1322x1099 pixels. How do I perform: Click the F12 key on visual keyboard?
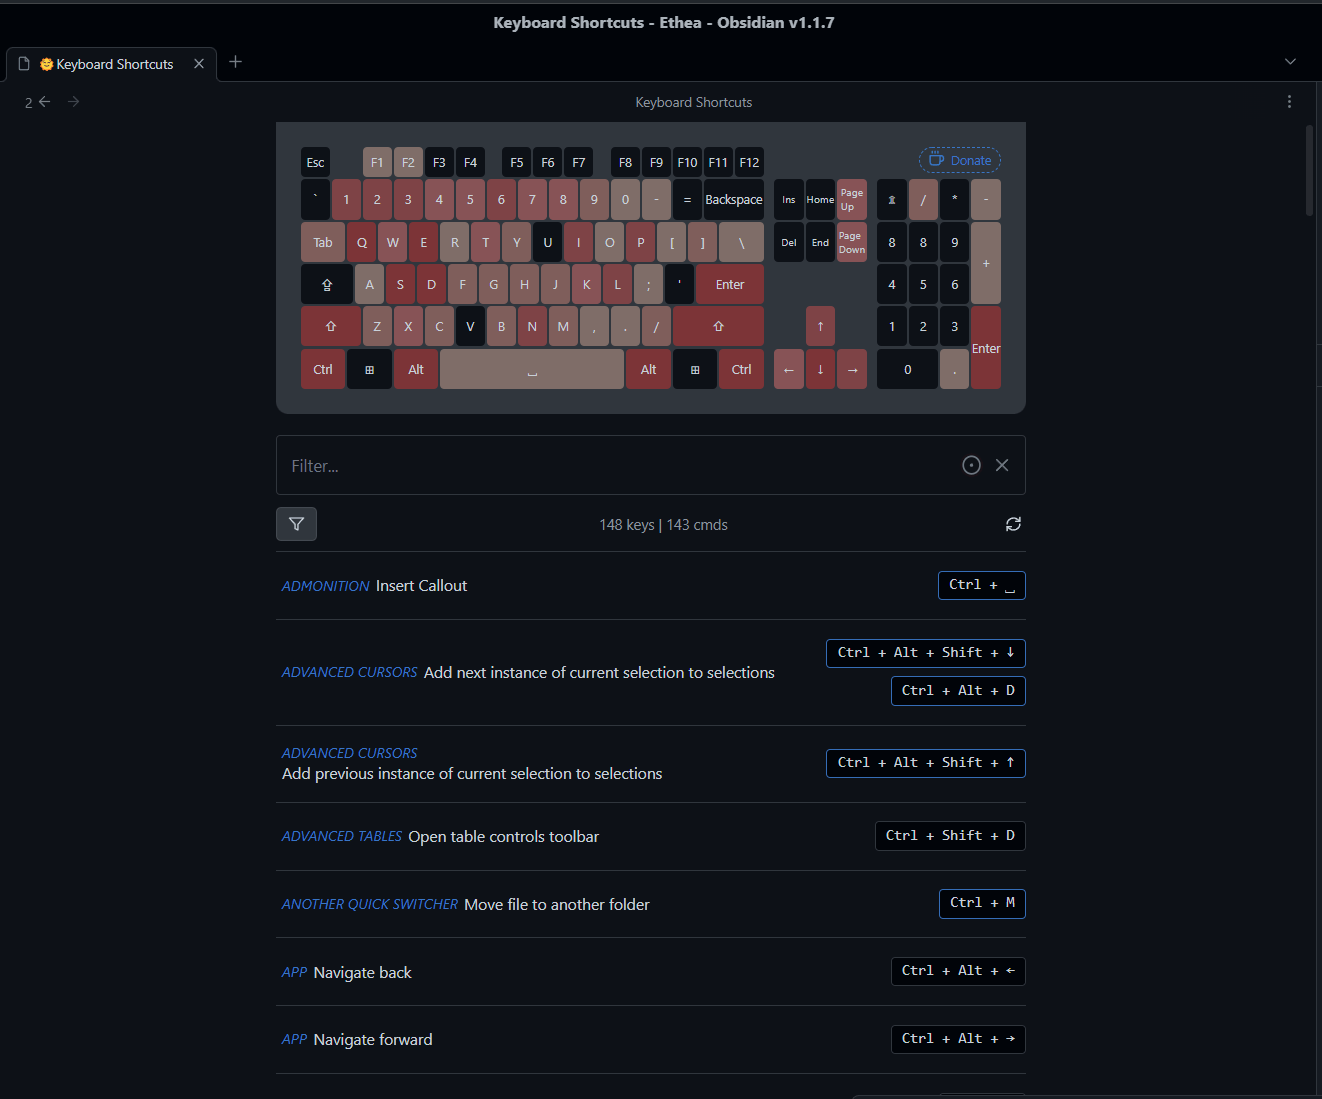[749, 162]
